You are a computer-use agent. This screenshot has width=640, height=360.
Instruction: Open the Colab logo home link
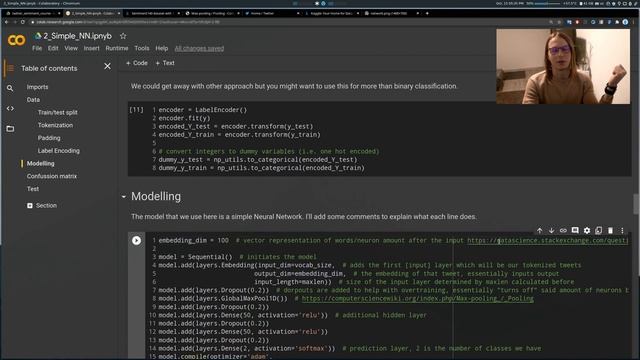(x=16, y=40)
